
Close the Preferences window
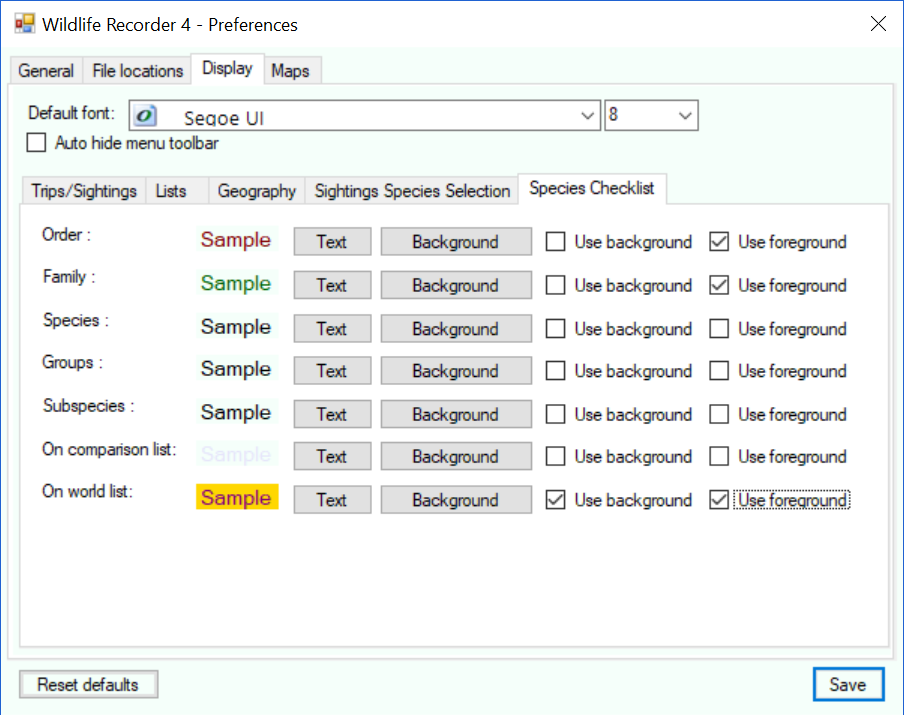pyautogui.click(x=877, y=24)
